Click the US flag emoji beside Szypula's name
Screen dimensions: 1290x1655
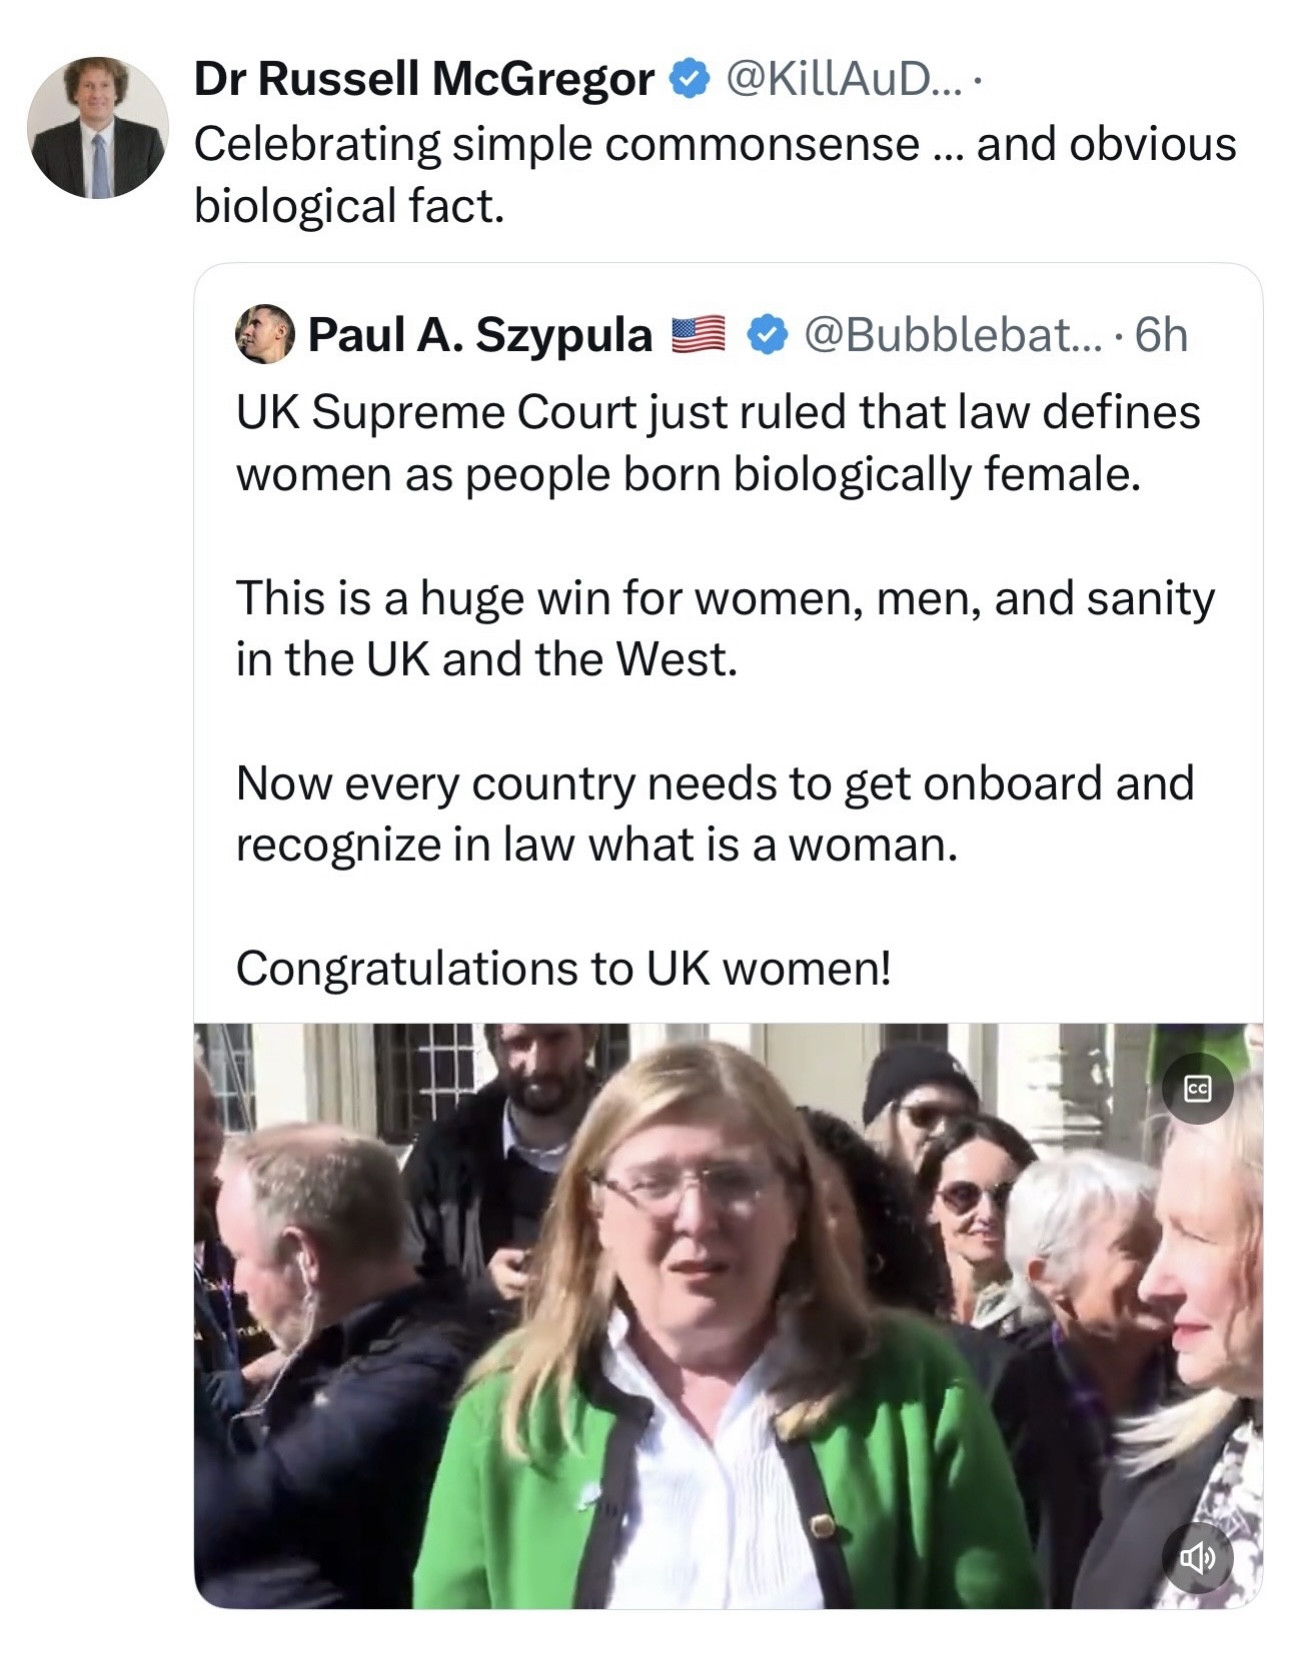point(697,335)
